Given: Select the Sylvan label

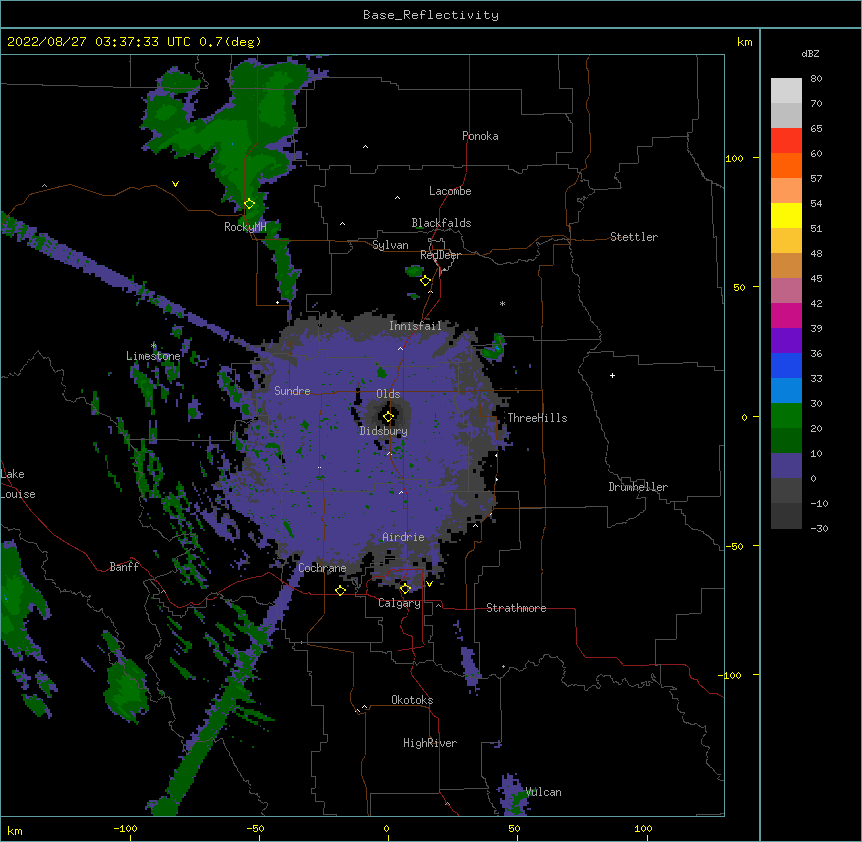Looking at the screenshot, I should pyautogui.click(x=390, y=245).
